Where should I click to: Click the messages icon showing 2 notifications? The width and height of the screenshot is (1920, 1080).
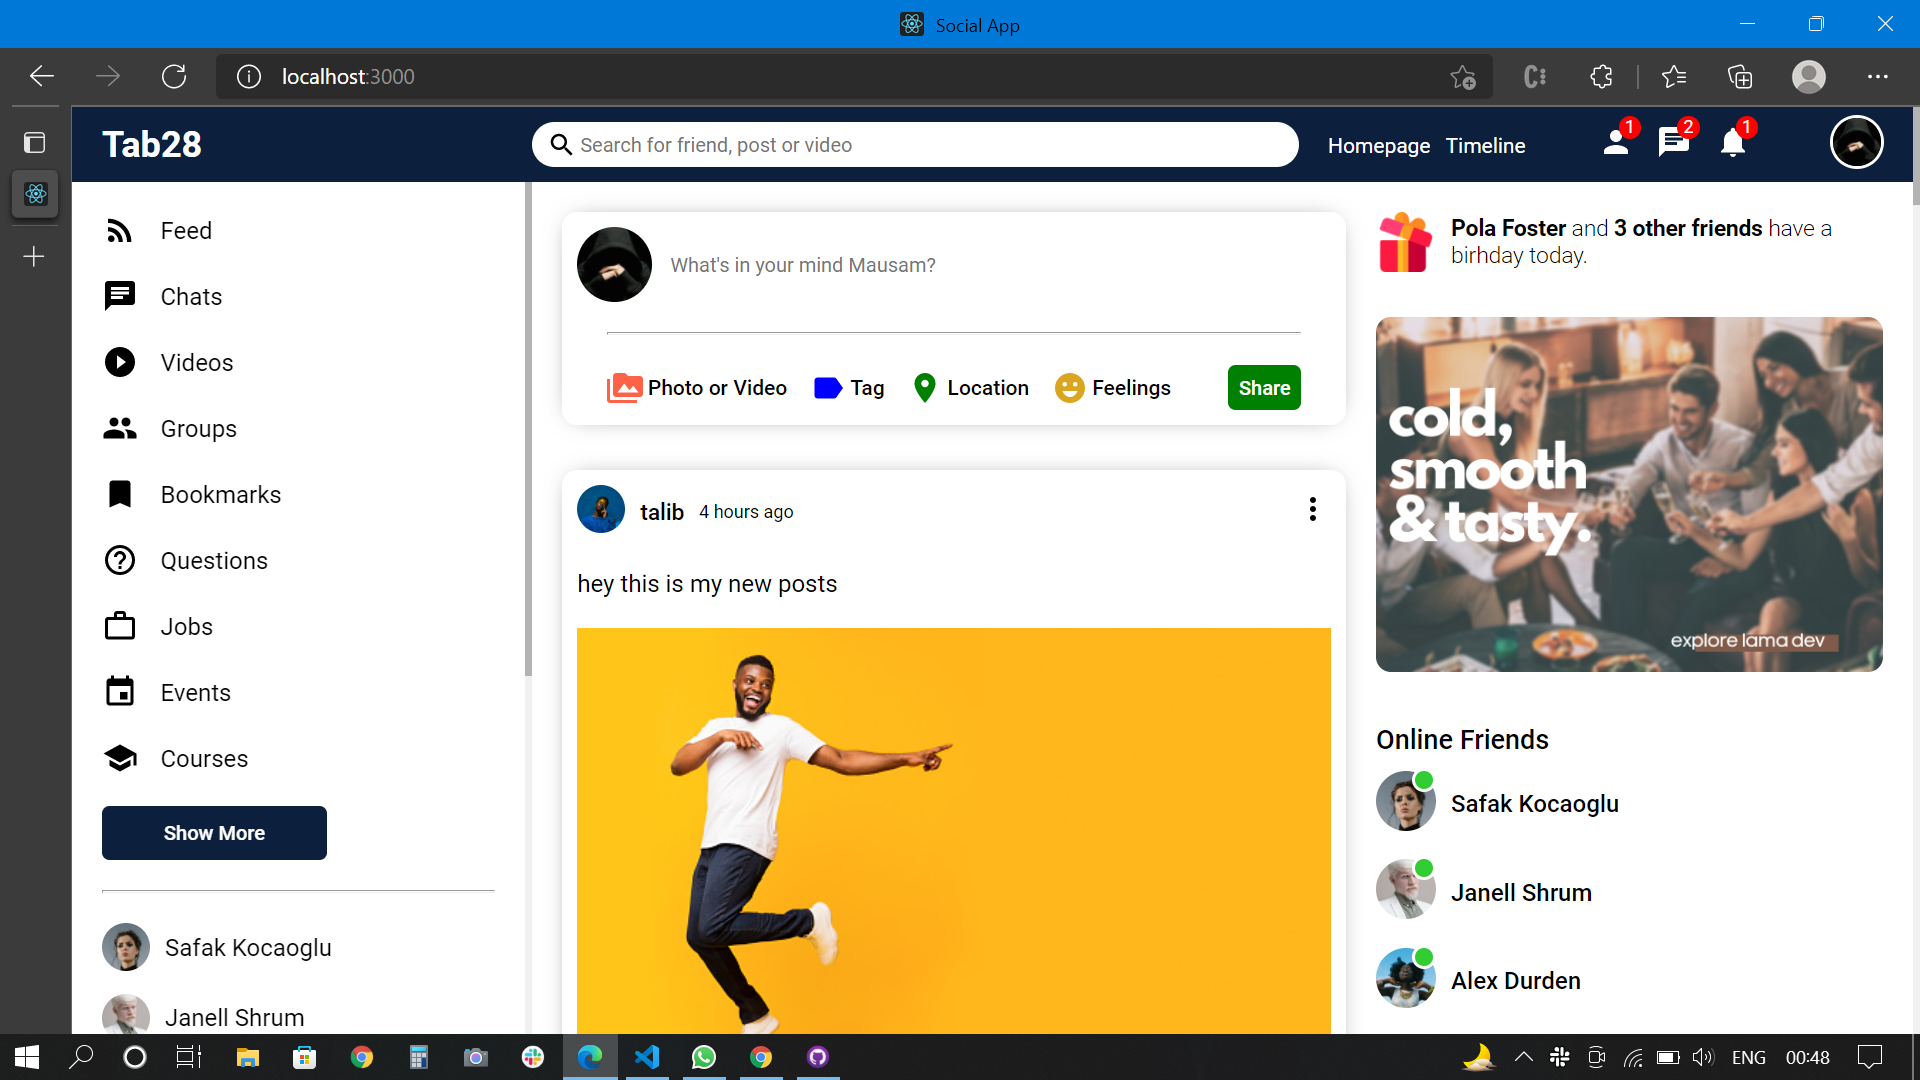(x=1673, y=143)
